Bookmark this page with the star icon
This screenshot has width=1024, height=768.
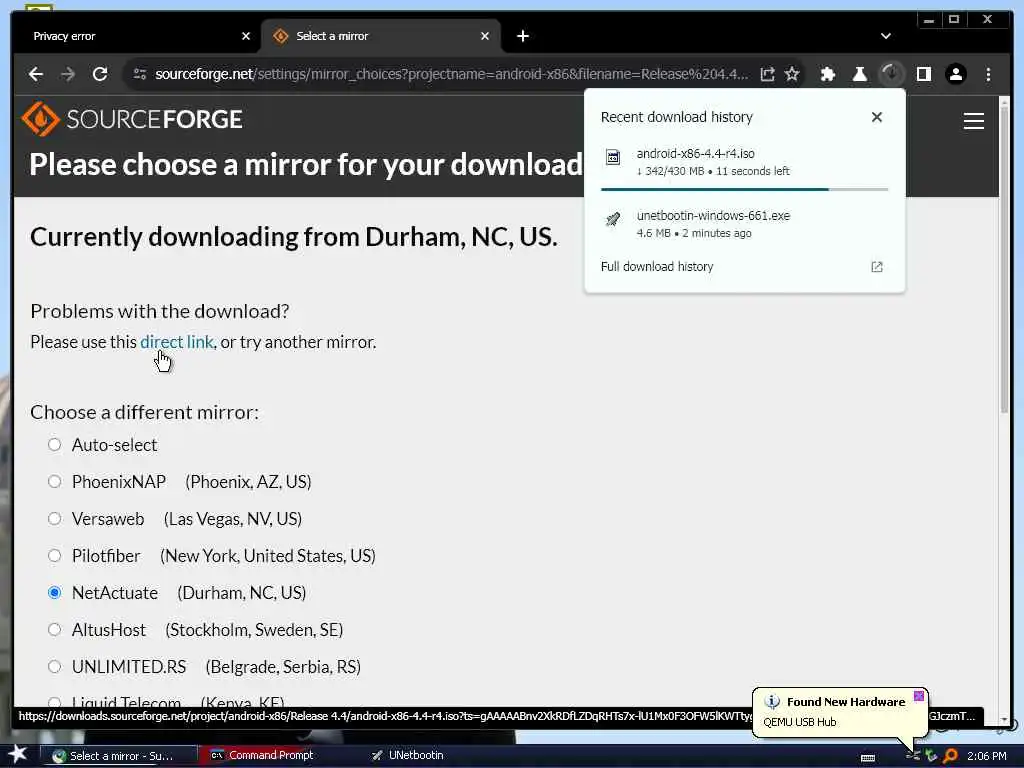[x=792, y=74]
